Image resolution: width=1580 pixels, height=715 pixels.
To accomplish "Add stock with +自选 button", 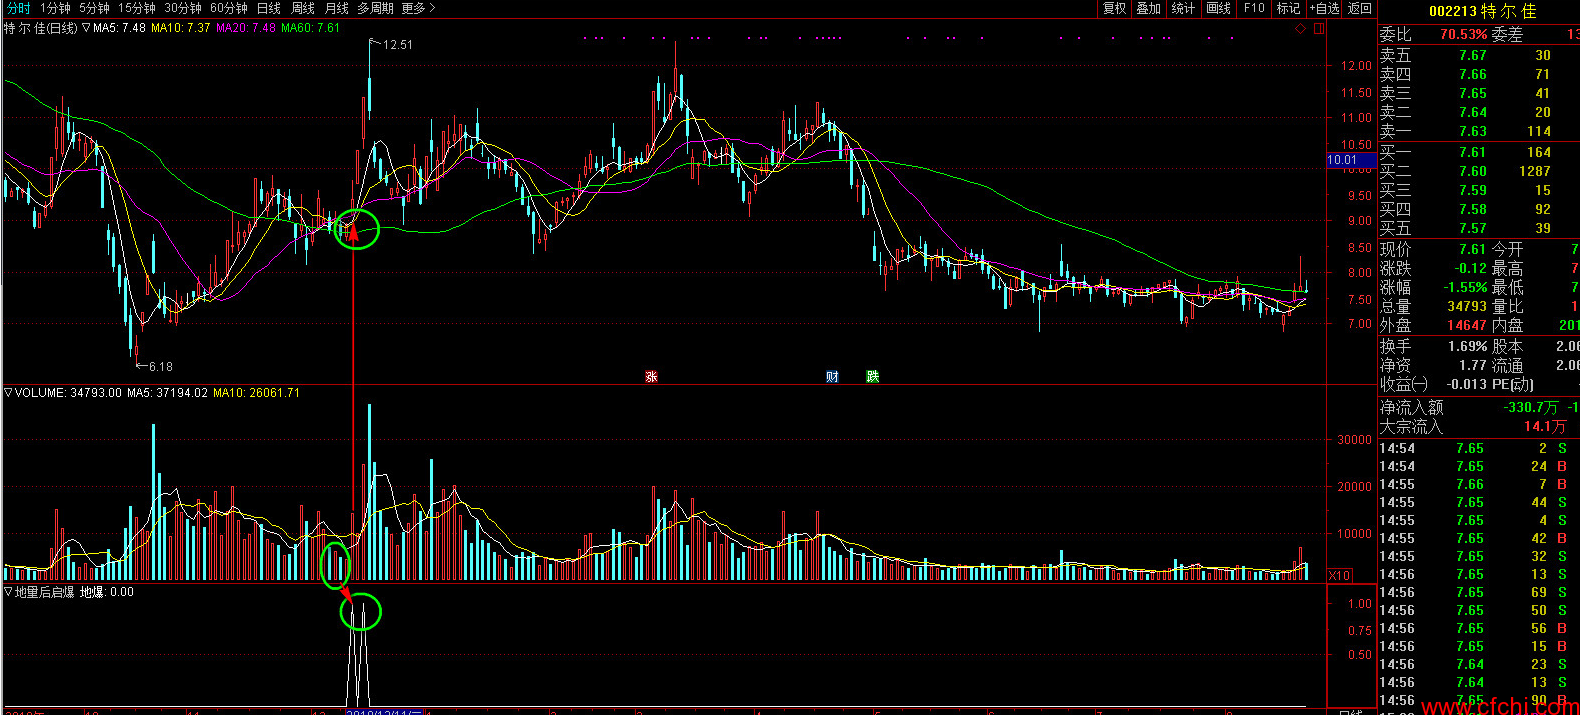I will pos(1324,8).
